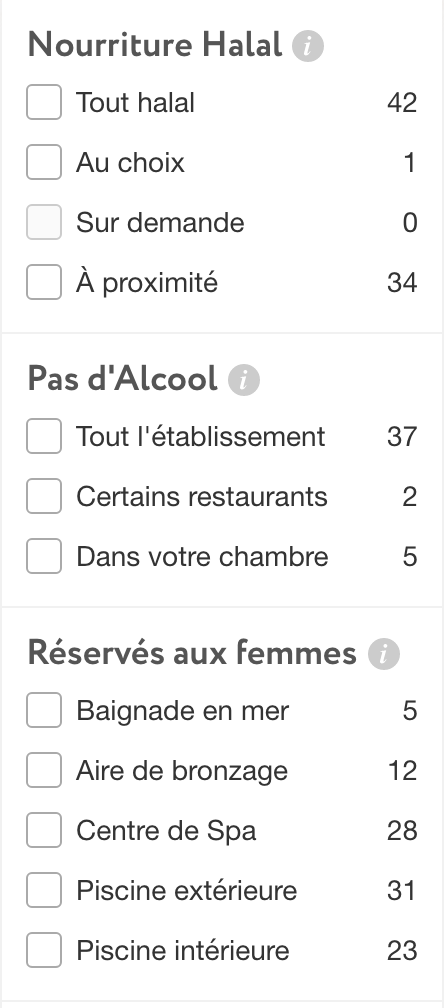Image resolution: width=444 pixels, height=1008 pixels.
Task: Open the info icon beside Nourriture Halal
Action: click(308, 46)
